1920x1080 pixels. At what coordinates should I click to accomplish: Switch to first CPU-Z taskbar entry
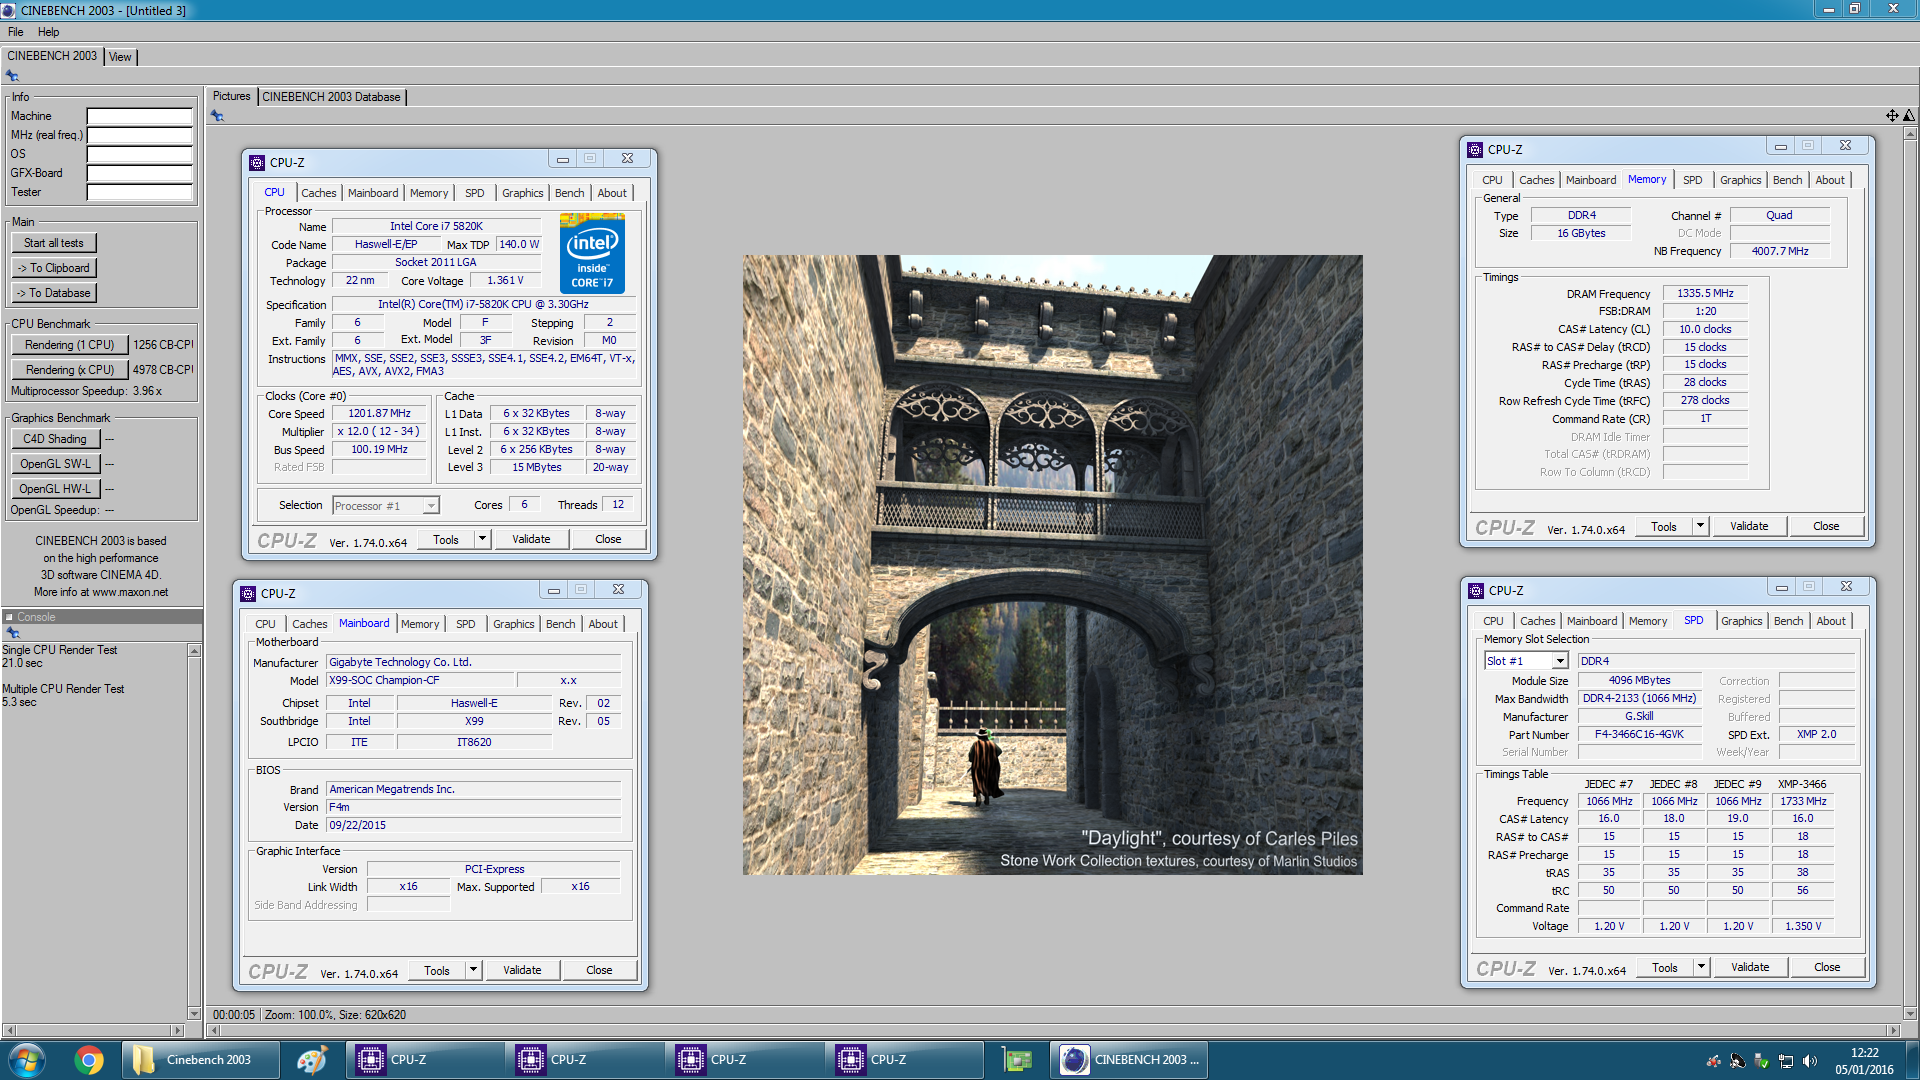pos(424,1060)
